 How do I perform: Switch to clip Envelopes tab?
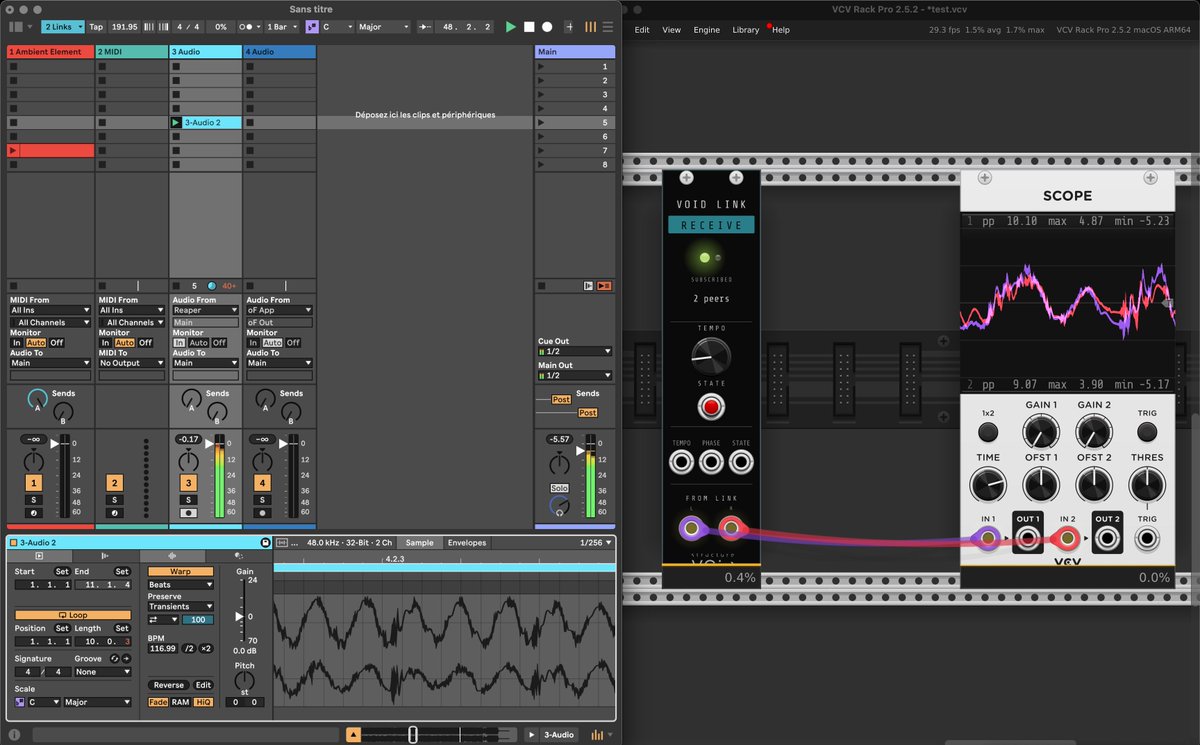click(x=467, y=542)
